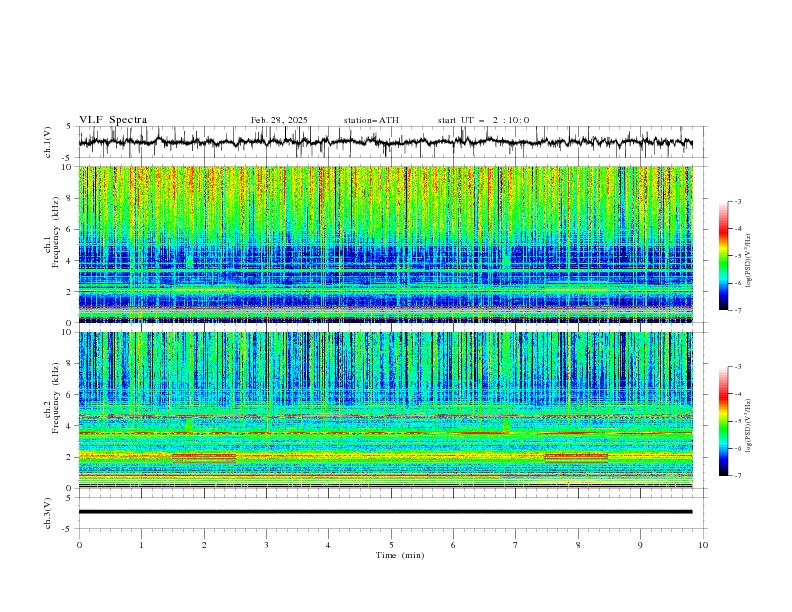Click the "8" kHz tick on ch.1 spectrogram
Screen dimensions: 792x612
[x=70, y=198]
